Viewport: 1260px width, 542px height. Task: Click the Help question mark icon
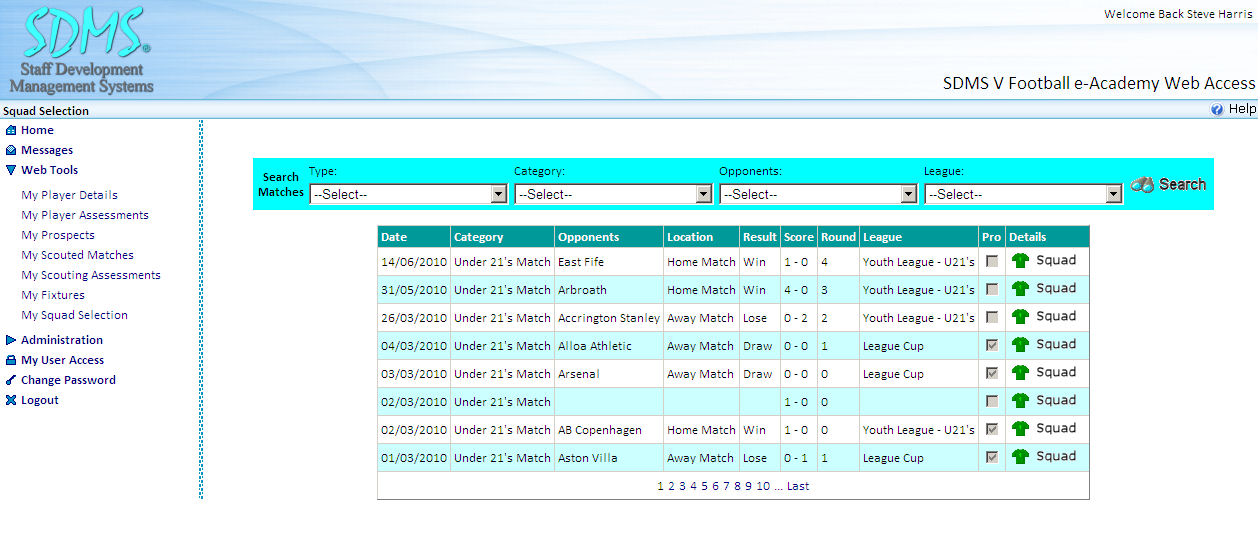[x=1217, y=110]
